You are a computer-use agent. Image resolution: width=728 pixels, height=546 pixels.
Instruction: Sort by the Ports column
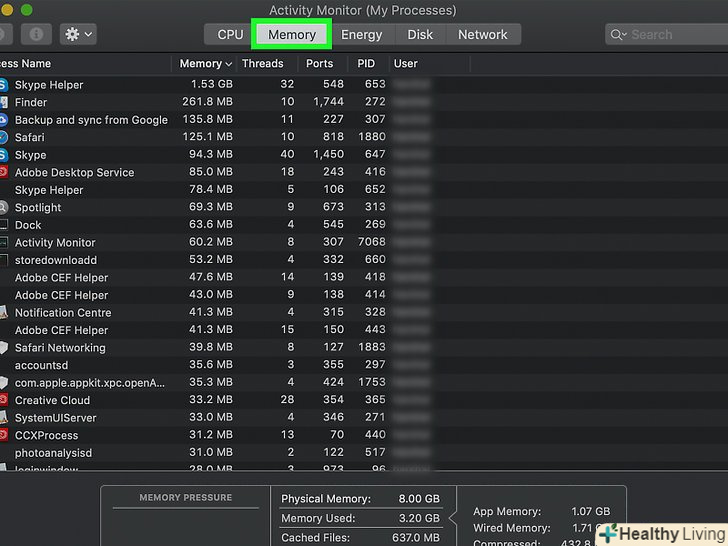click(x=319, y=64)
